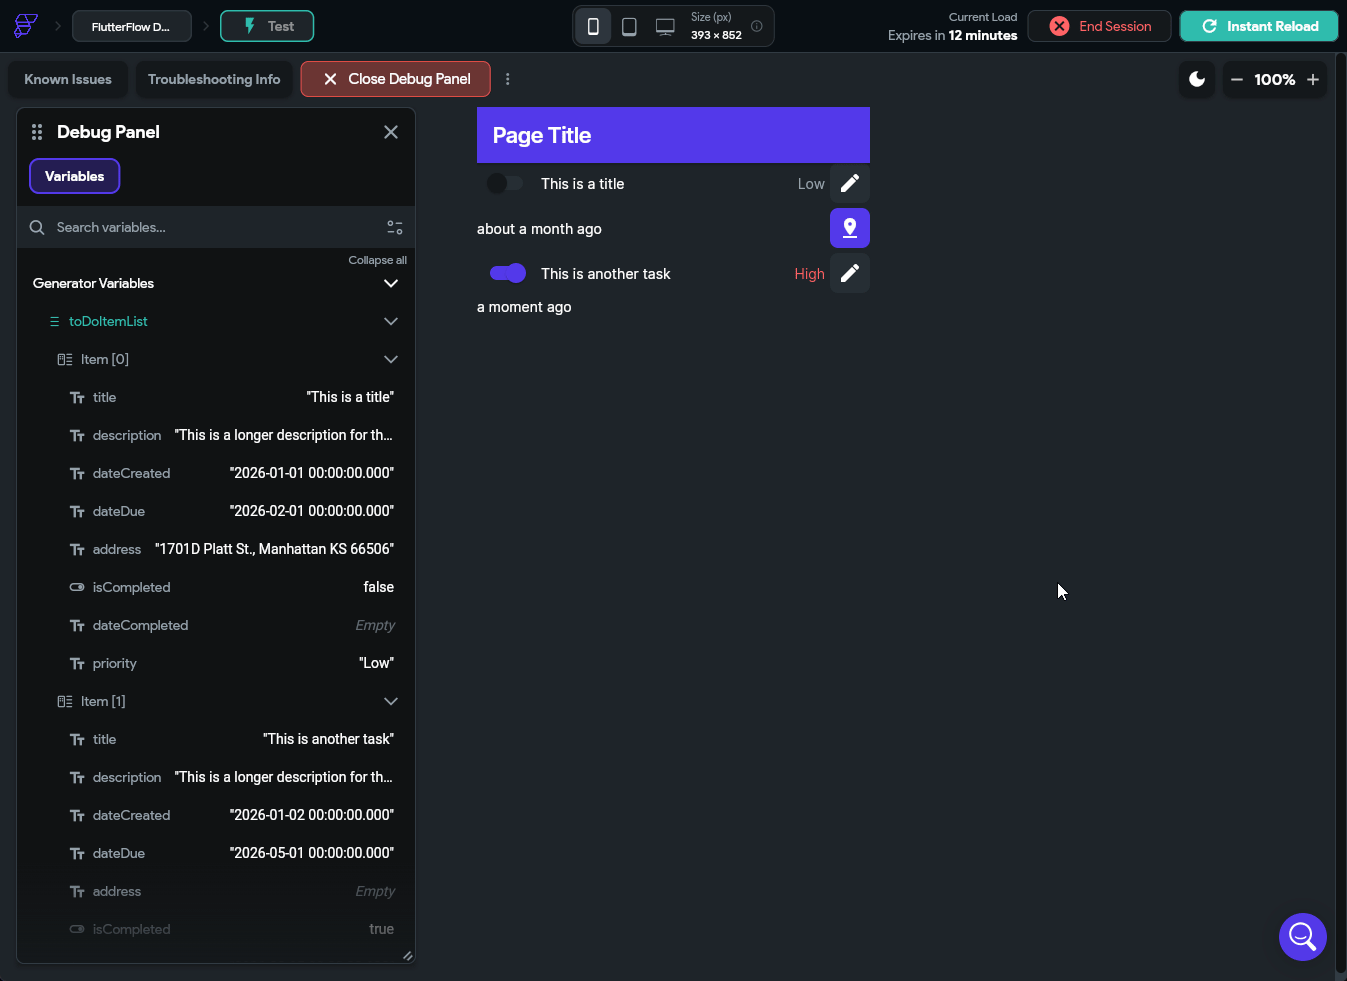The image size is (1347, 981).
Task: Click Instant Reload button
Action: [1259, 26]
